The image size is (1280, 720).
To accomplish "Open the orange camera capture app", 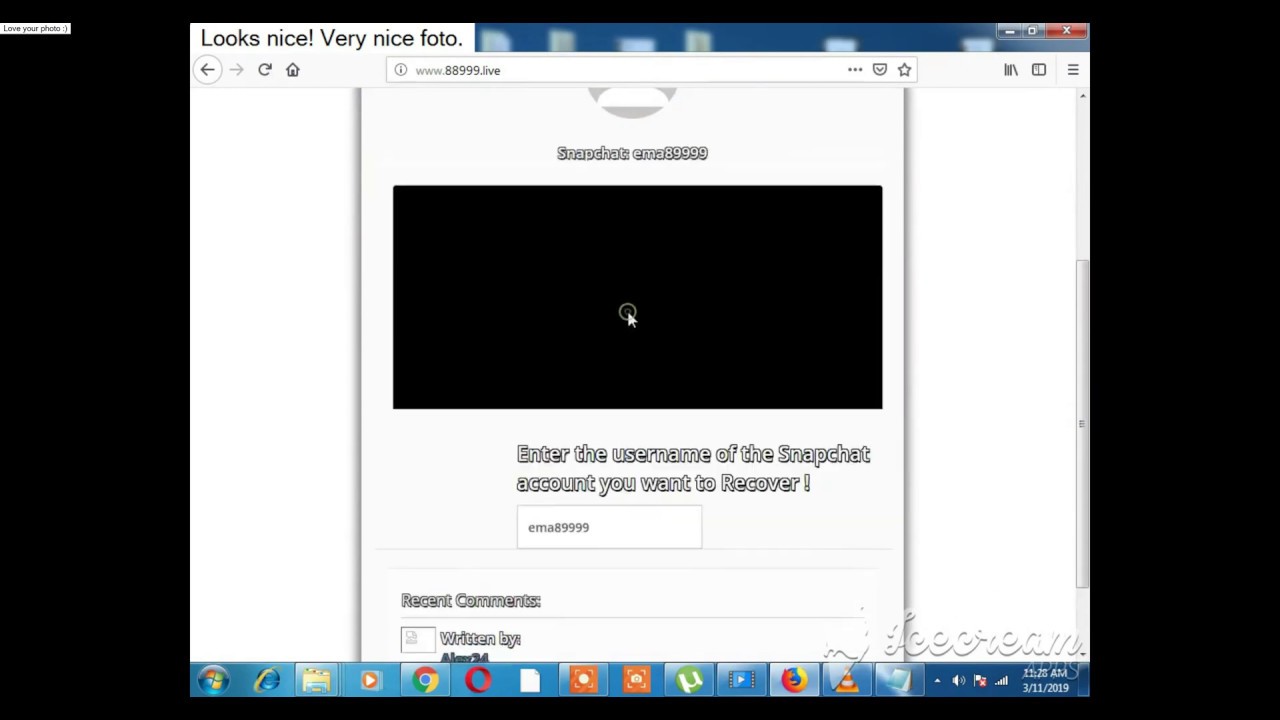I will tap(636, 681).
